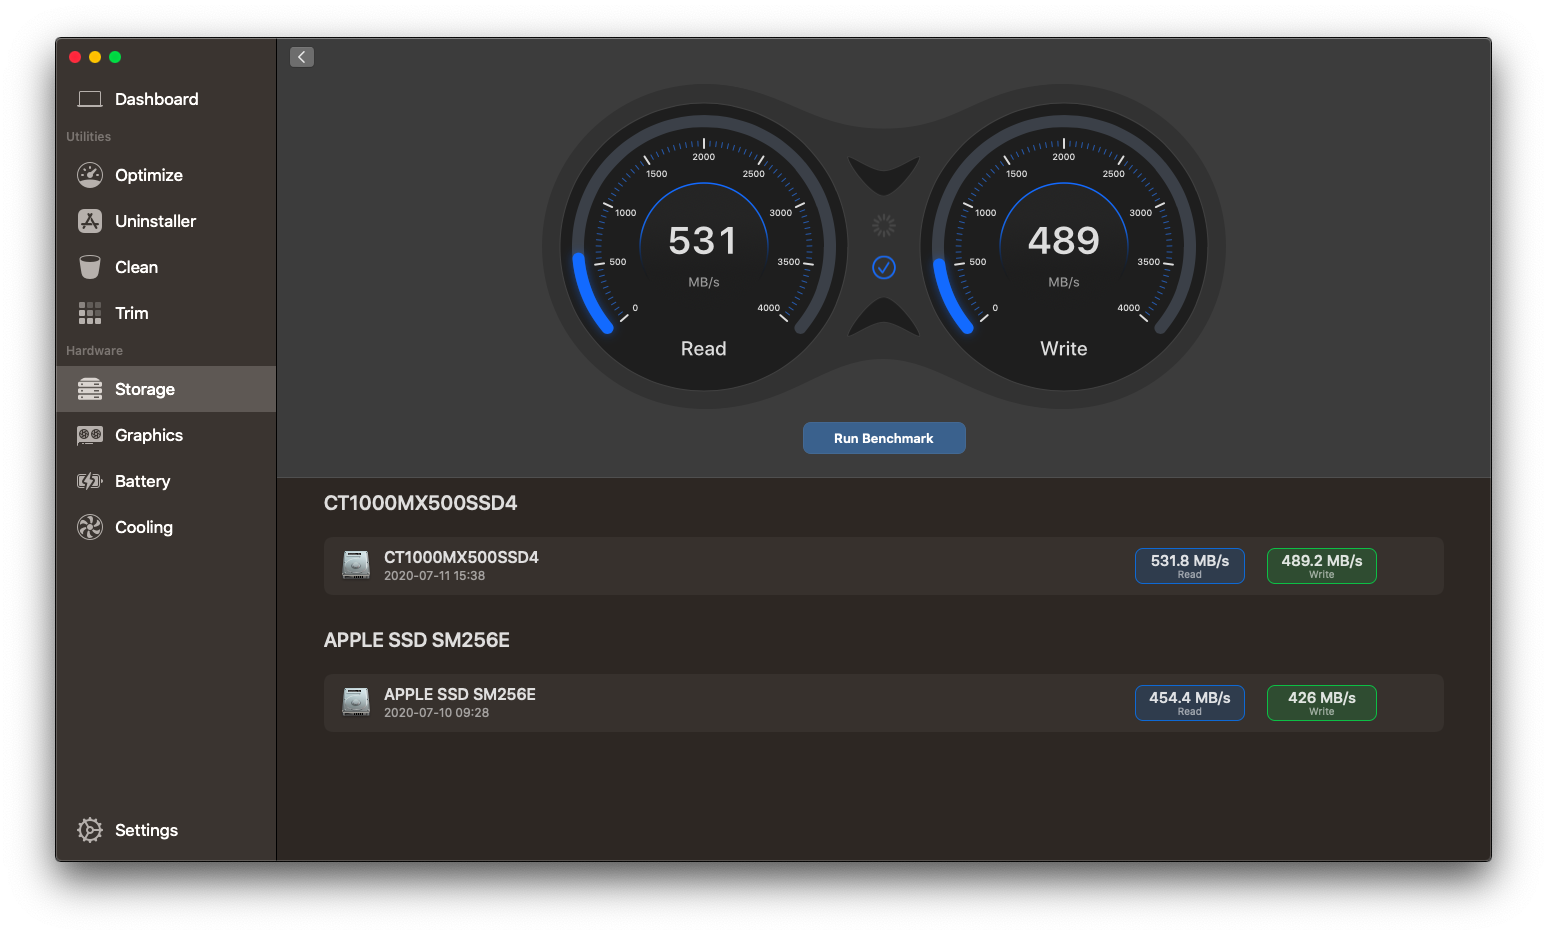1547x935 pixels.
Task: Click the Uninstaller app icon
Action: pos(90,221)
